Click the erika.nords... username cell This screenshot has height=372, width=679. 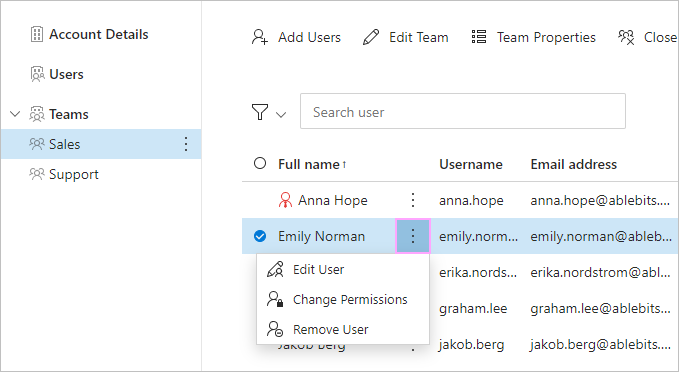[478, 272]
